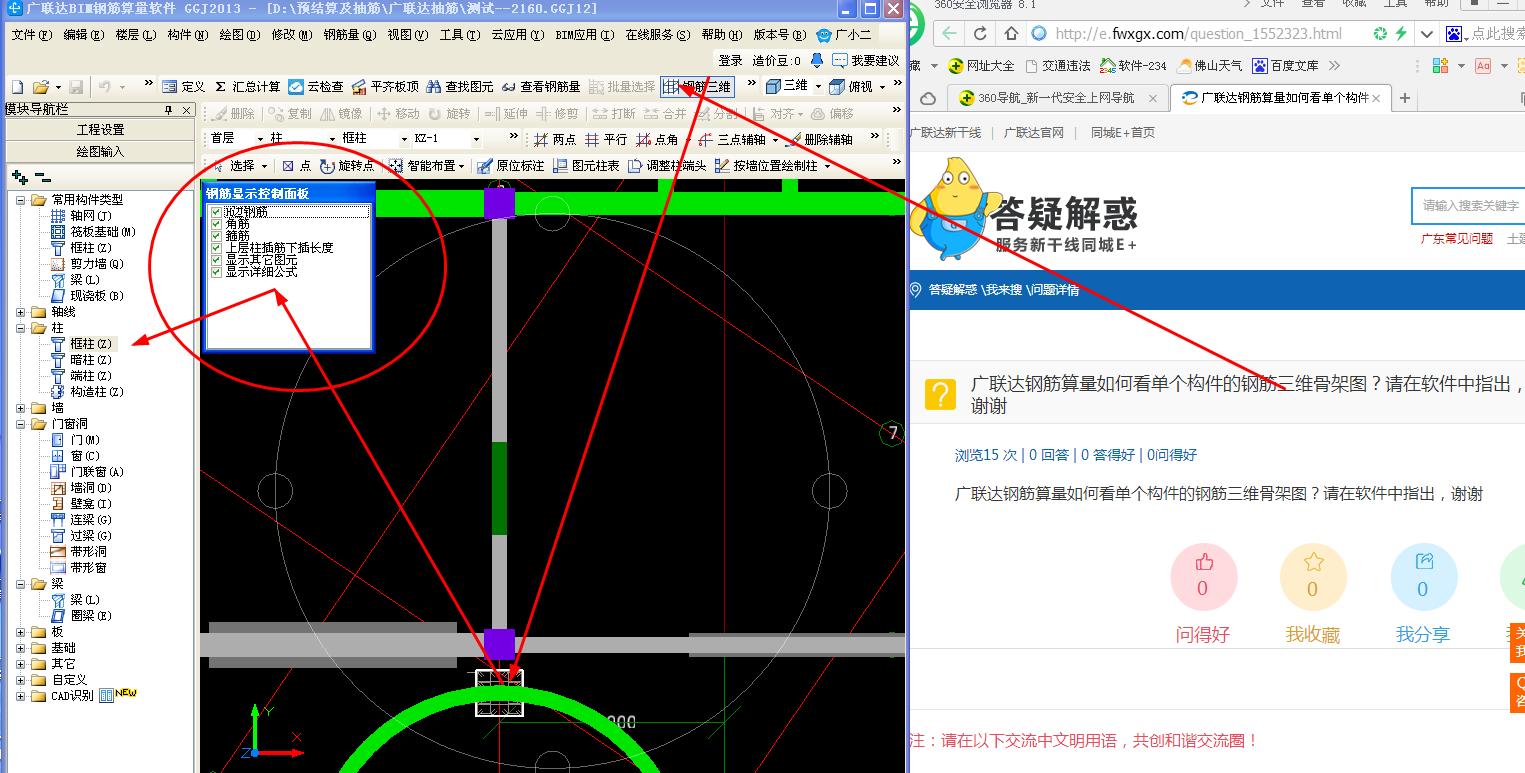Viewport: 1525px width, 773px height.
Task: Select 两点 two-point axis tool
Action: pyautogui.click(x=555, y=139)
